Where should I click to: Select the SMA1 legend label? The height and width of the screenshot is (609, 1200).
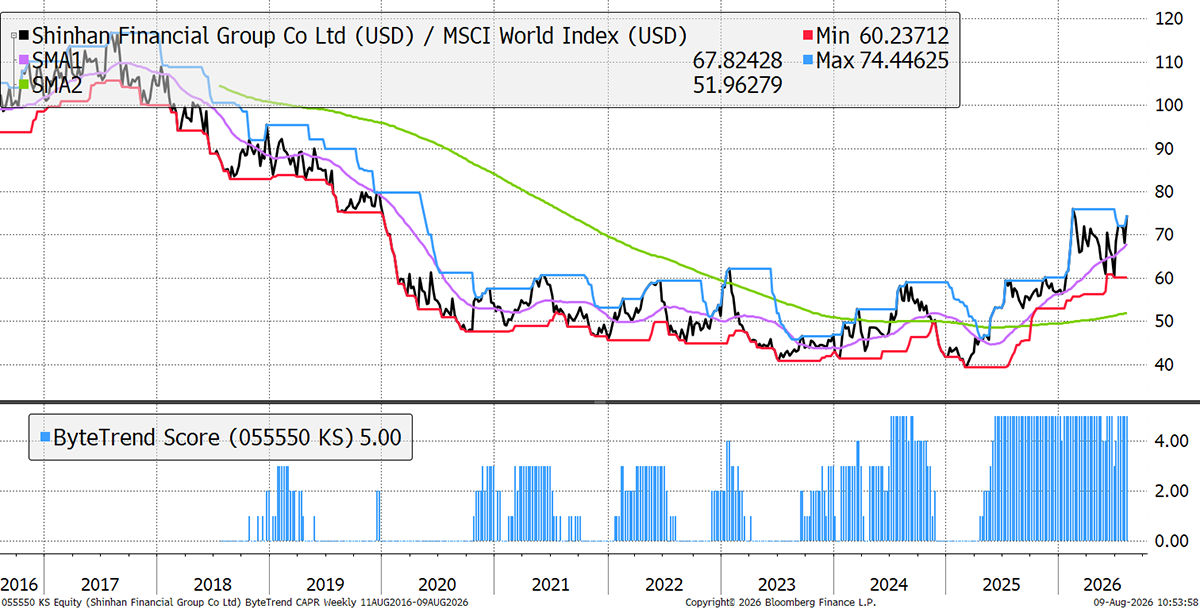59,61
